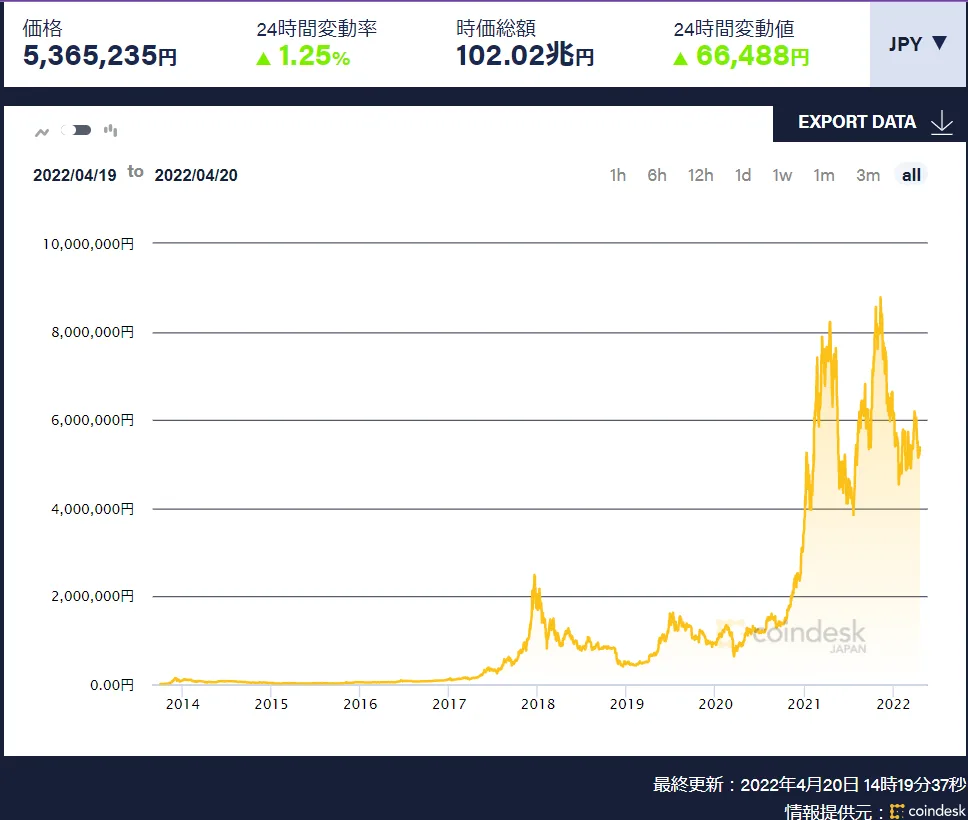Switch to the 12h time range
Viewport: 968px width, 820px height.
(x=700, y=175)
